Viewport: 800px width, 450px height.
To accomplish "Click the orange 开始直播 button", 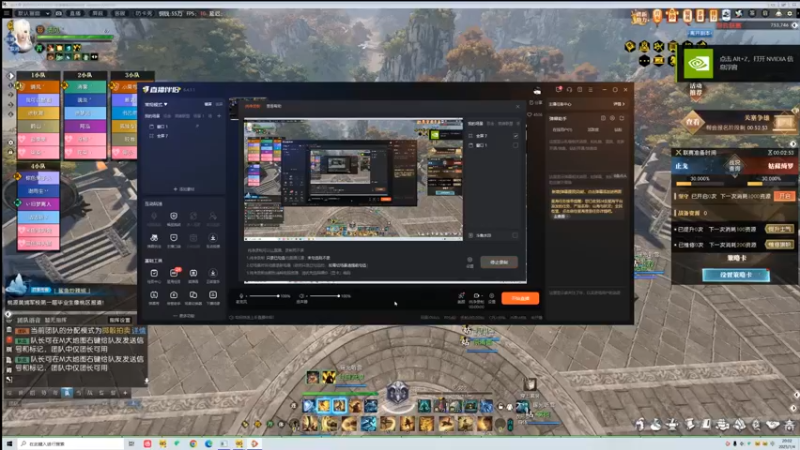I will pyautogui.click(x=520, y=298).
